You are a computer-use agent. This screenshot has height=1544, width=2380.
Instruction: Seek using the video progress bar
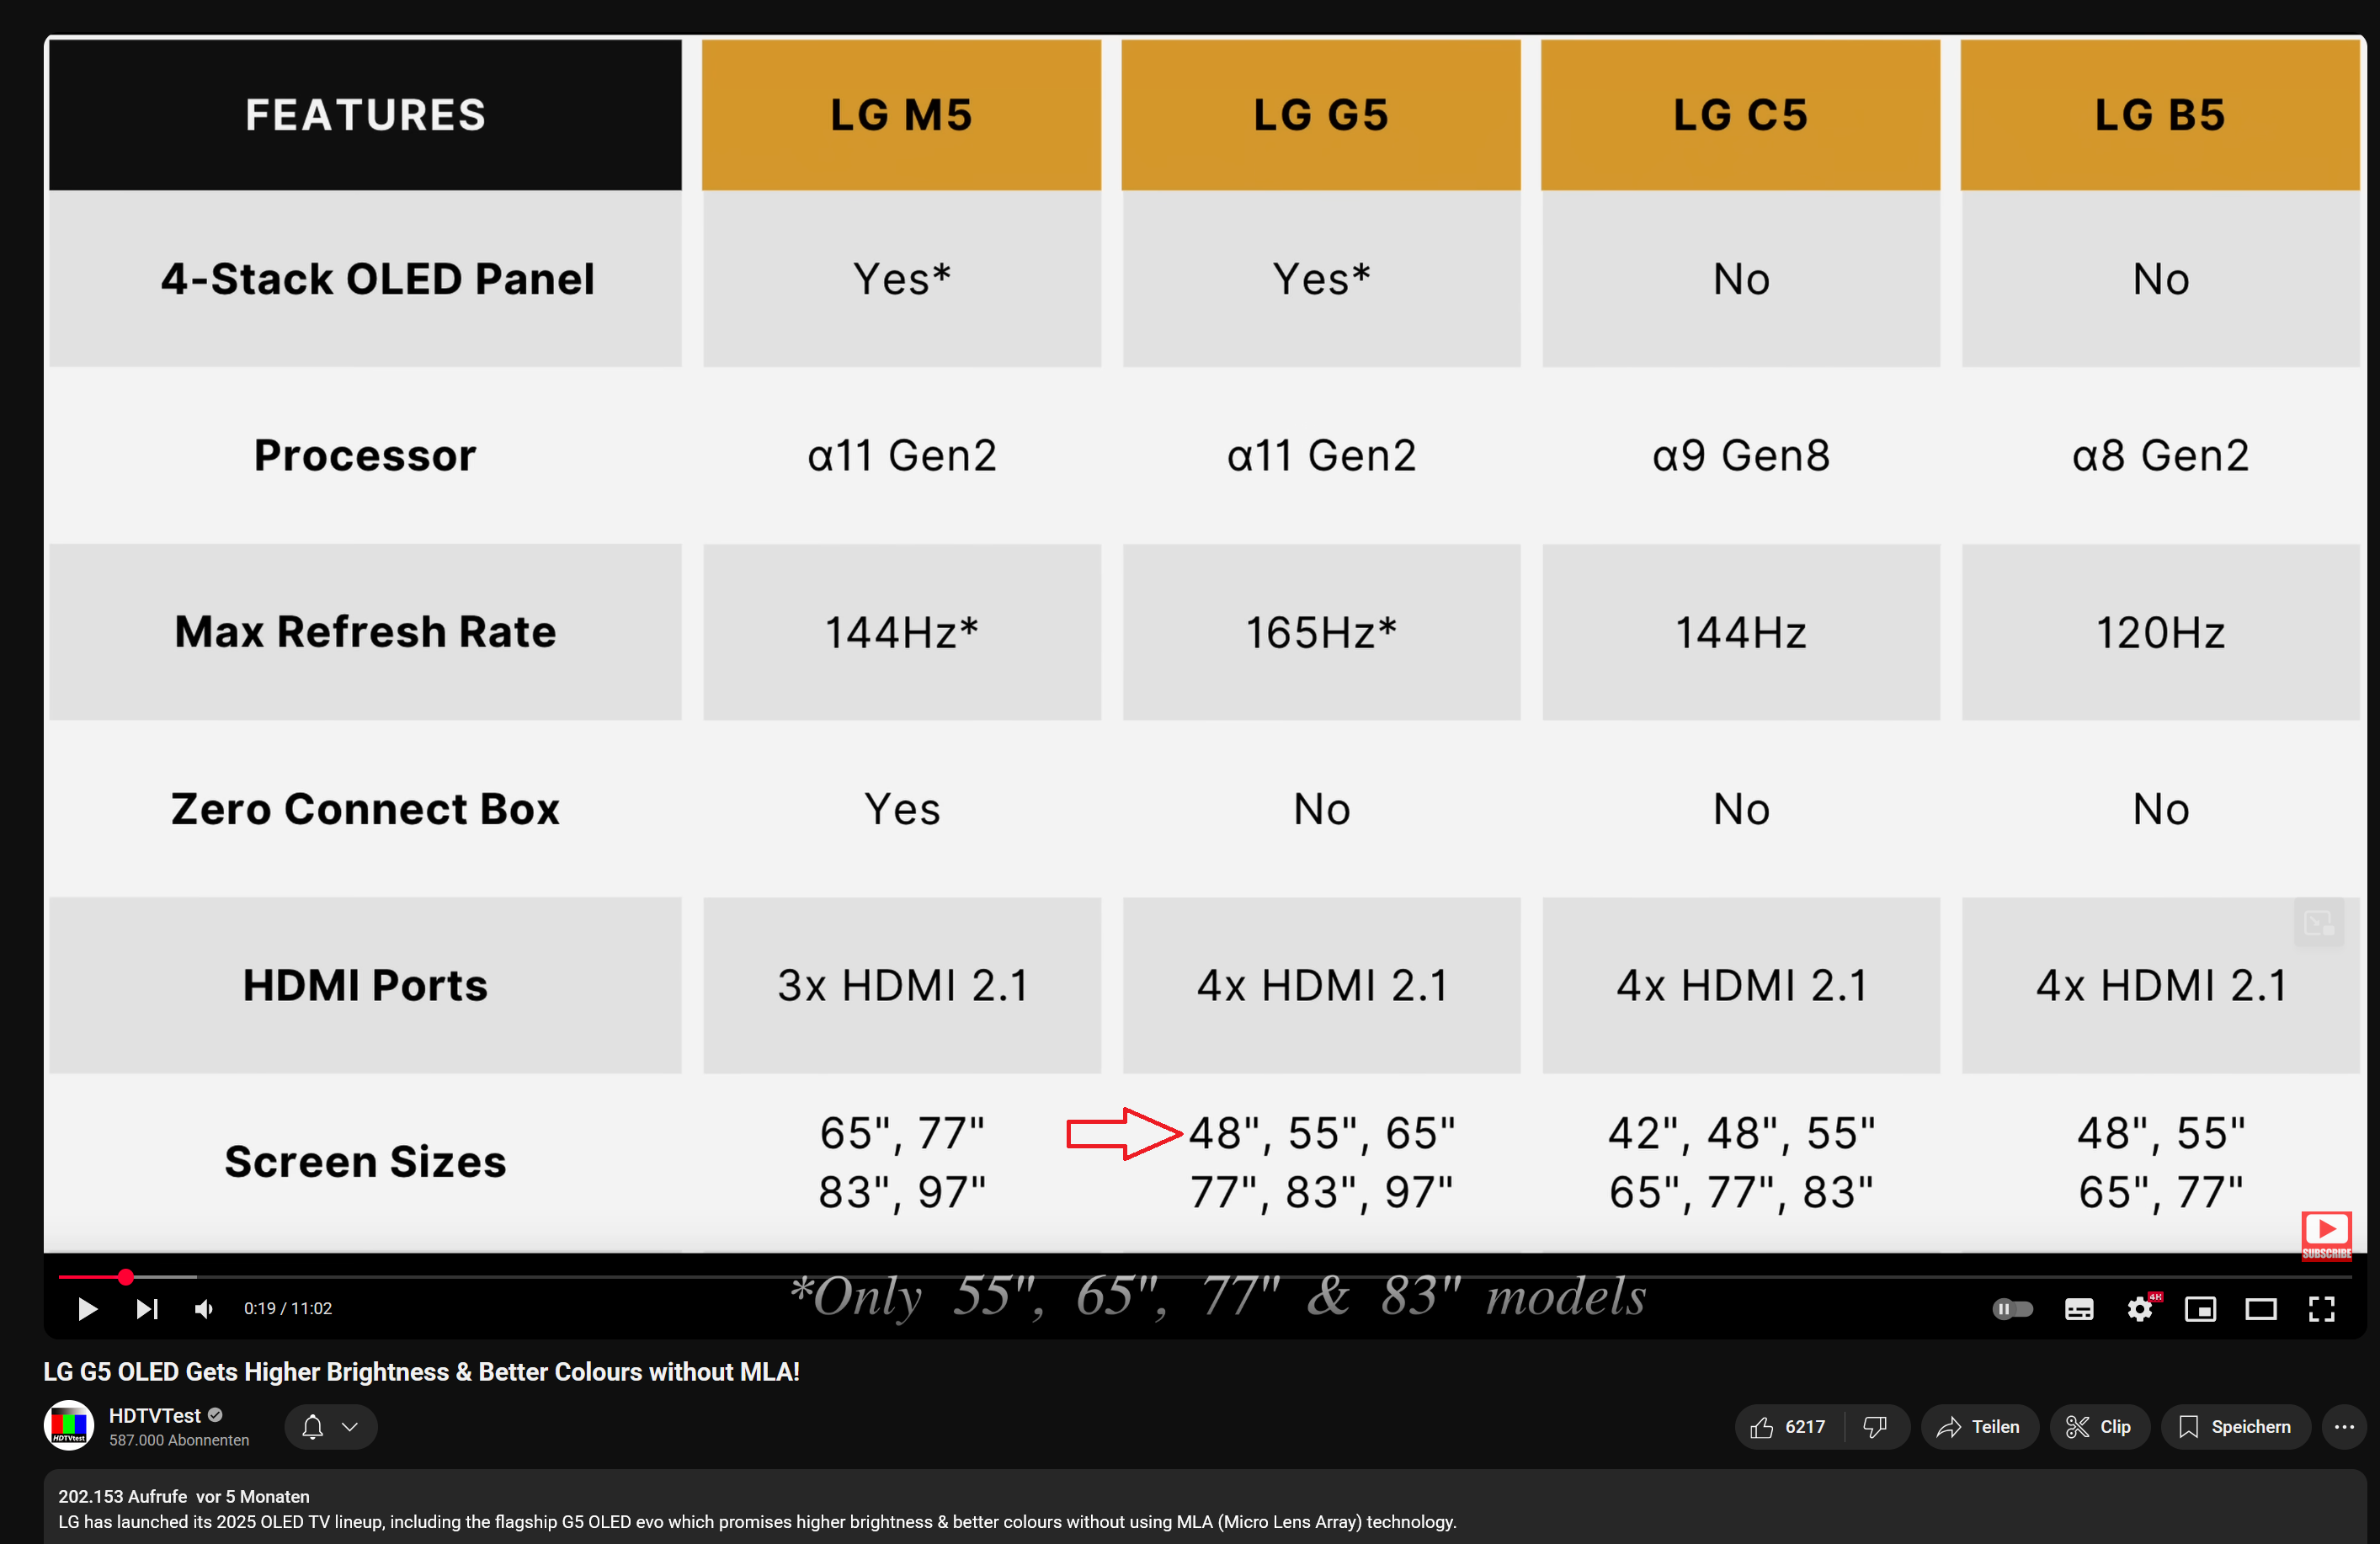[x=1200, y=1276]
